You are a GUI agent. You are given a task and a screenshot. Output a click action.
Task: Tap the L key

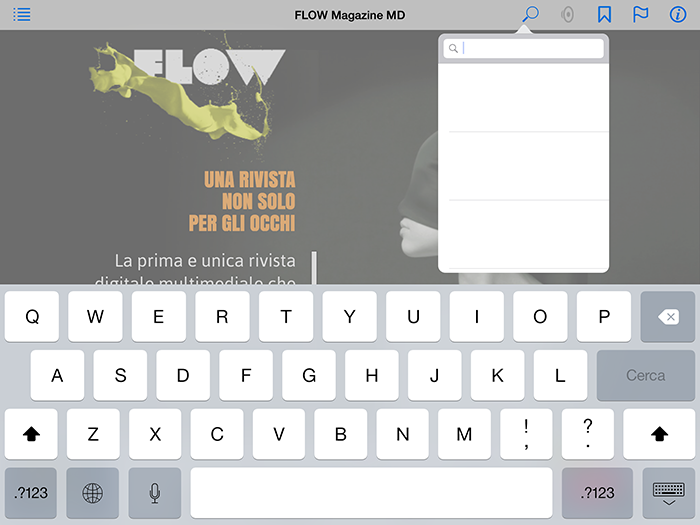tap(560, 375)
